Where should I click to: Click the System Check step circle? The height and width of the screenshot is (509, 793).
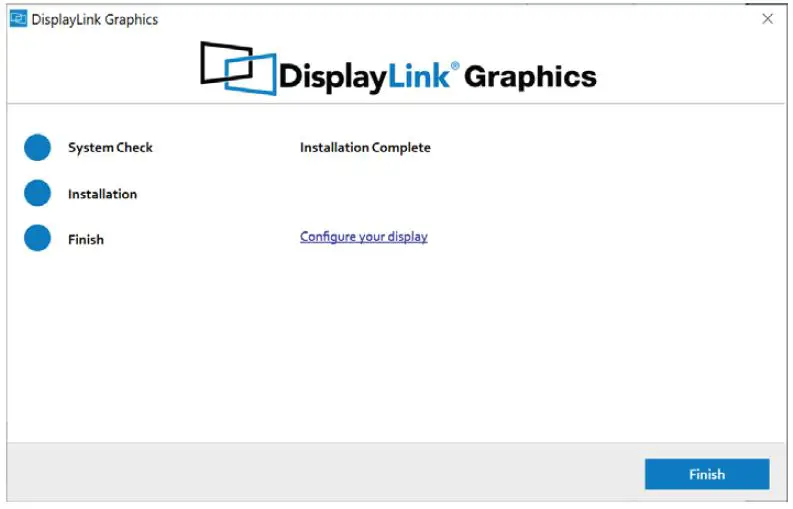37,148
